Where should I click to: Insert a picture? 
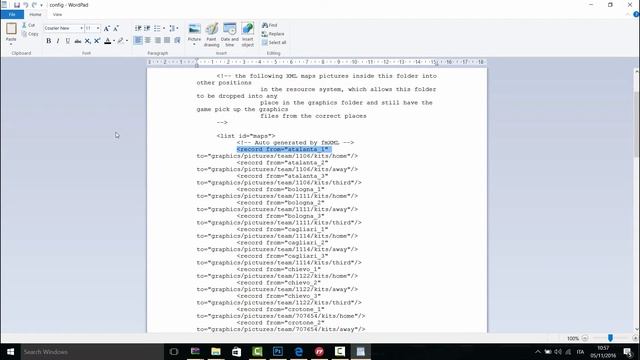coord(194,29)
